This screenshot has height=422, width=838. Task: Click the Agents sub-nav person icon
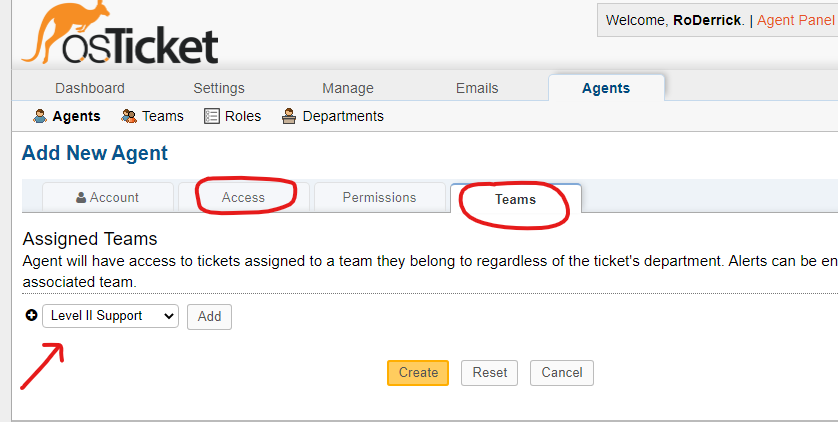pyautogui.click(x=40, y=116)
